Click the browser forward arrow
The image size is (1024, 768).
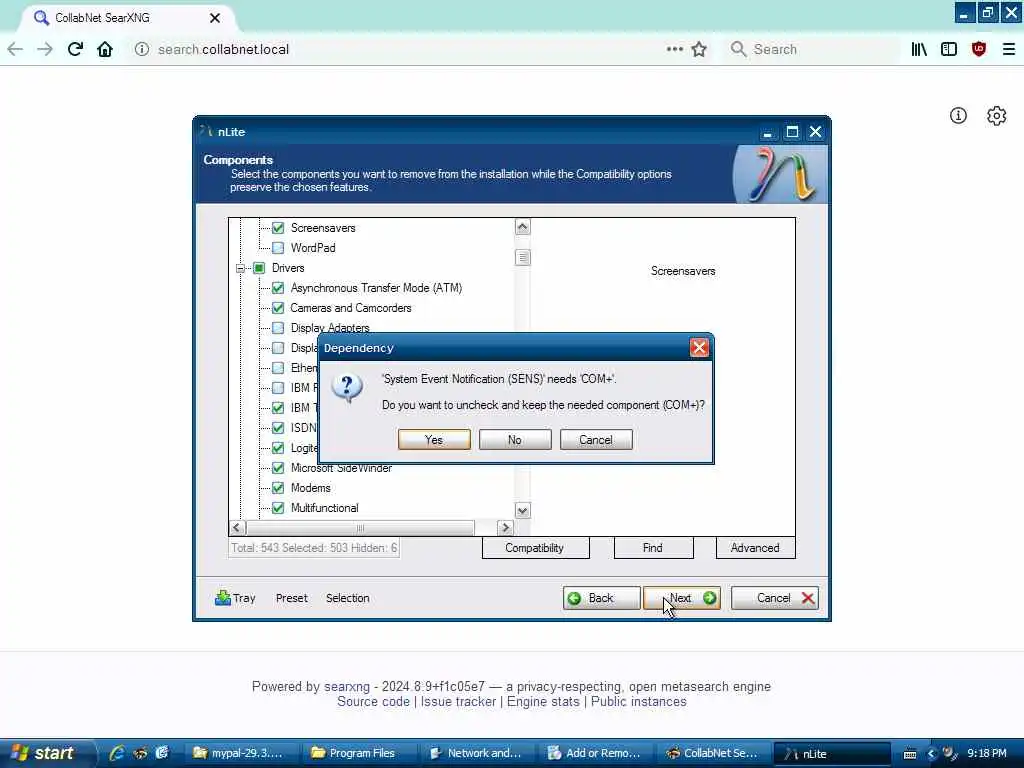click(45, 49)
